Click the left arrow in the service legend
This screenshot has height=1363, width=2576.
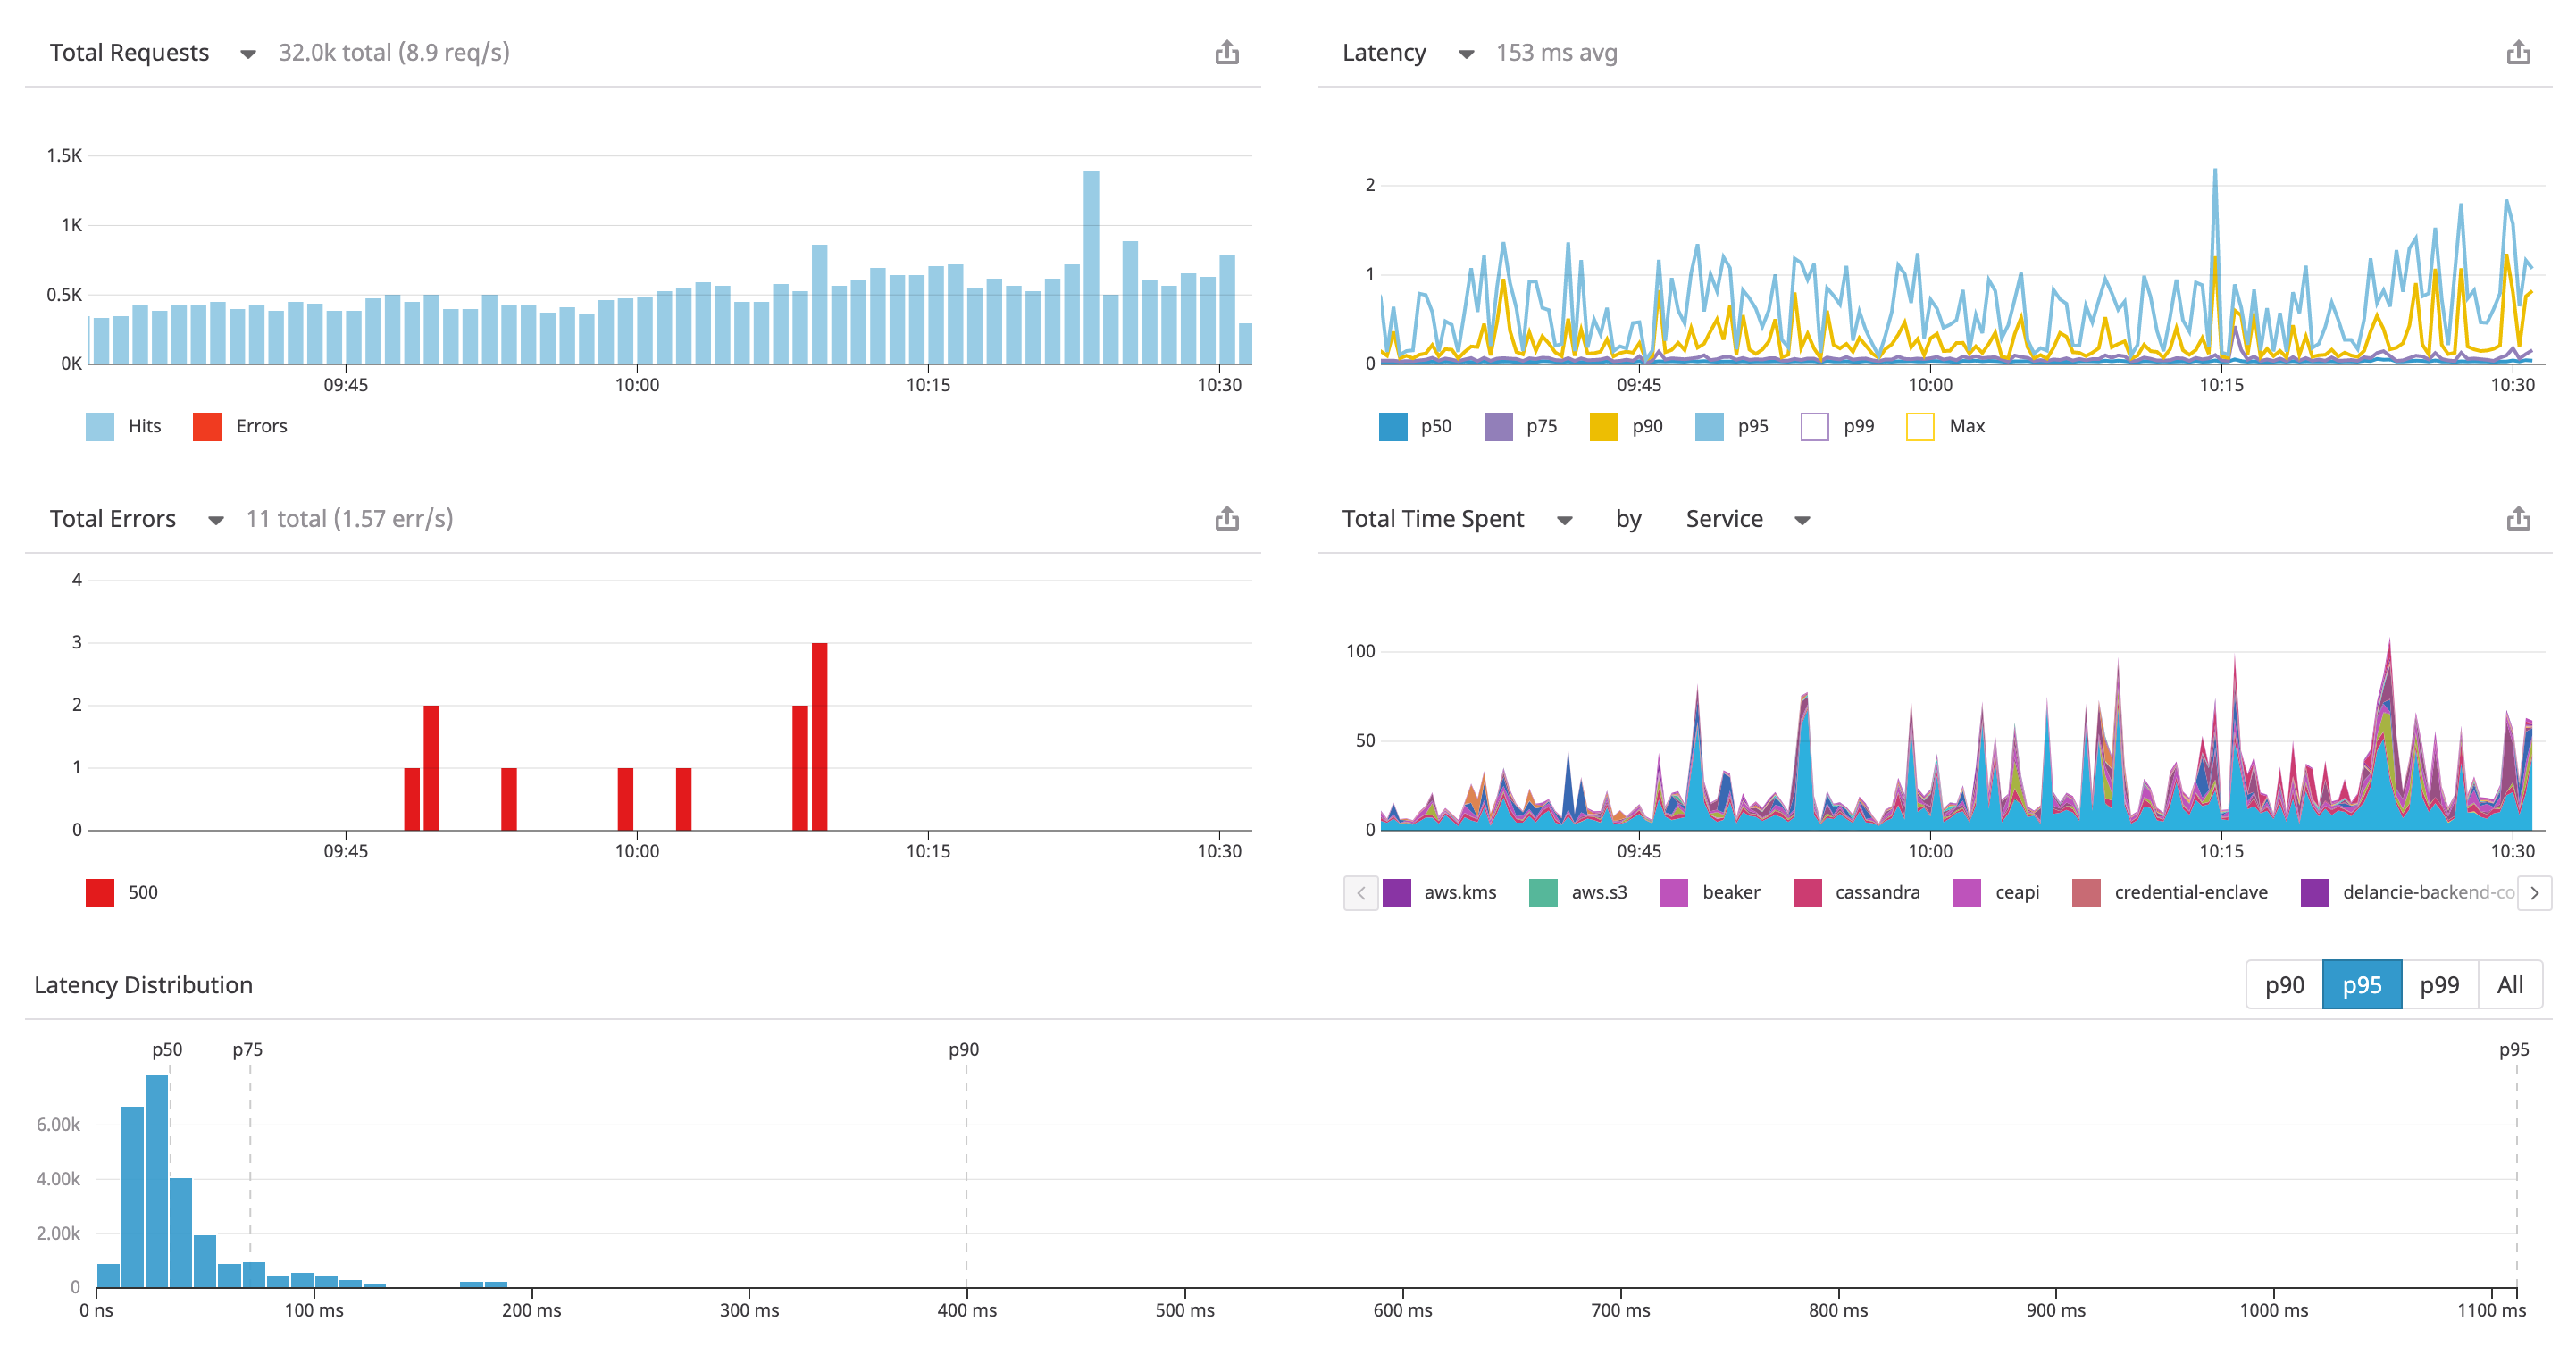(x=1360, y=892)
